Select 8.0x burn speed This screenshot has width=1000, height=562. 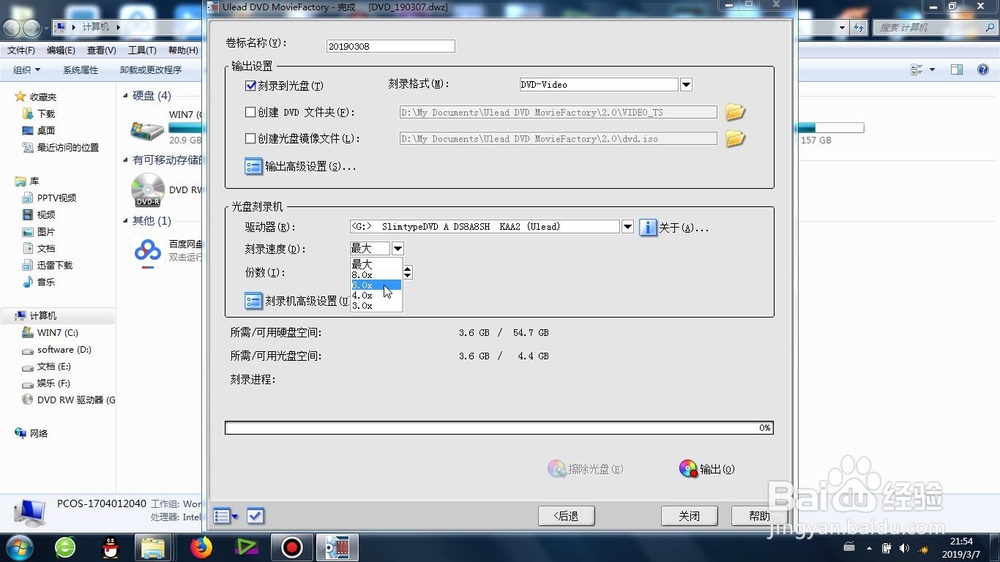click(376, 275)
